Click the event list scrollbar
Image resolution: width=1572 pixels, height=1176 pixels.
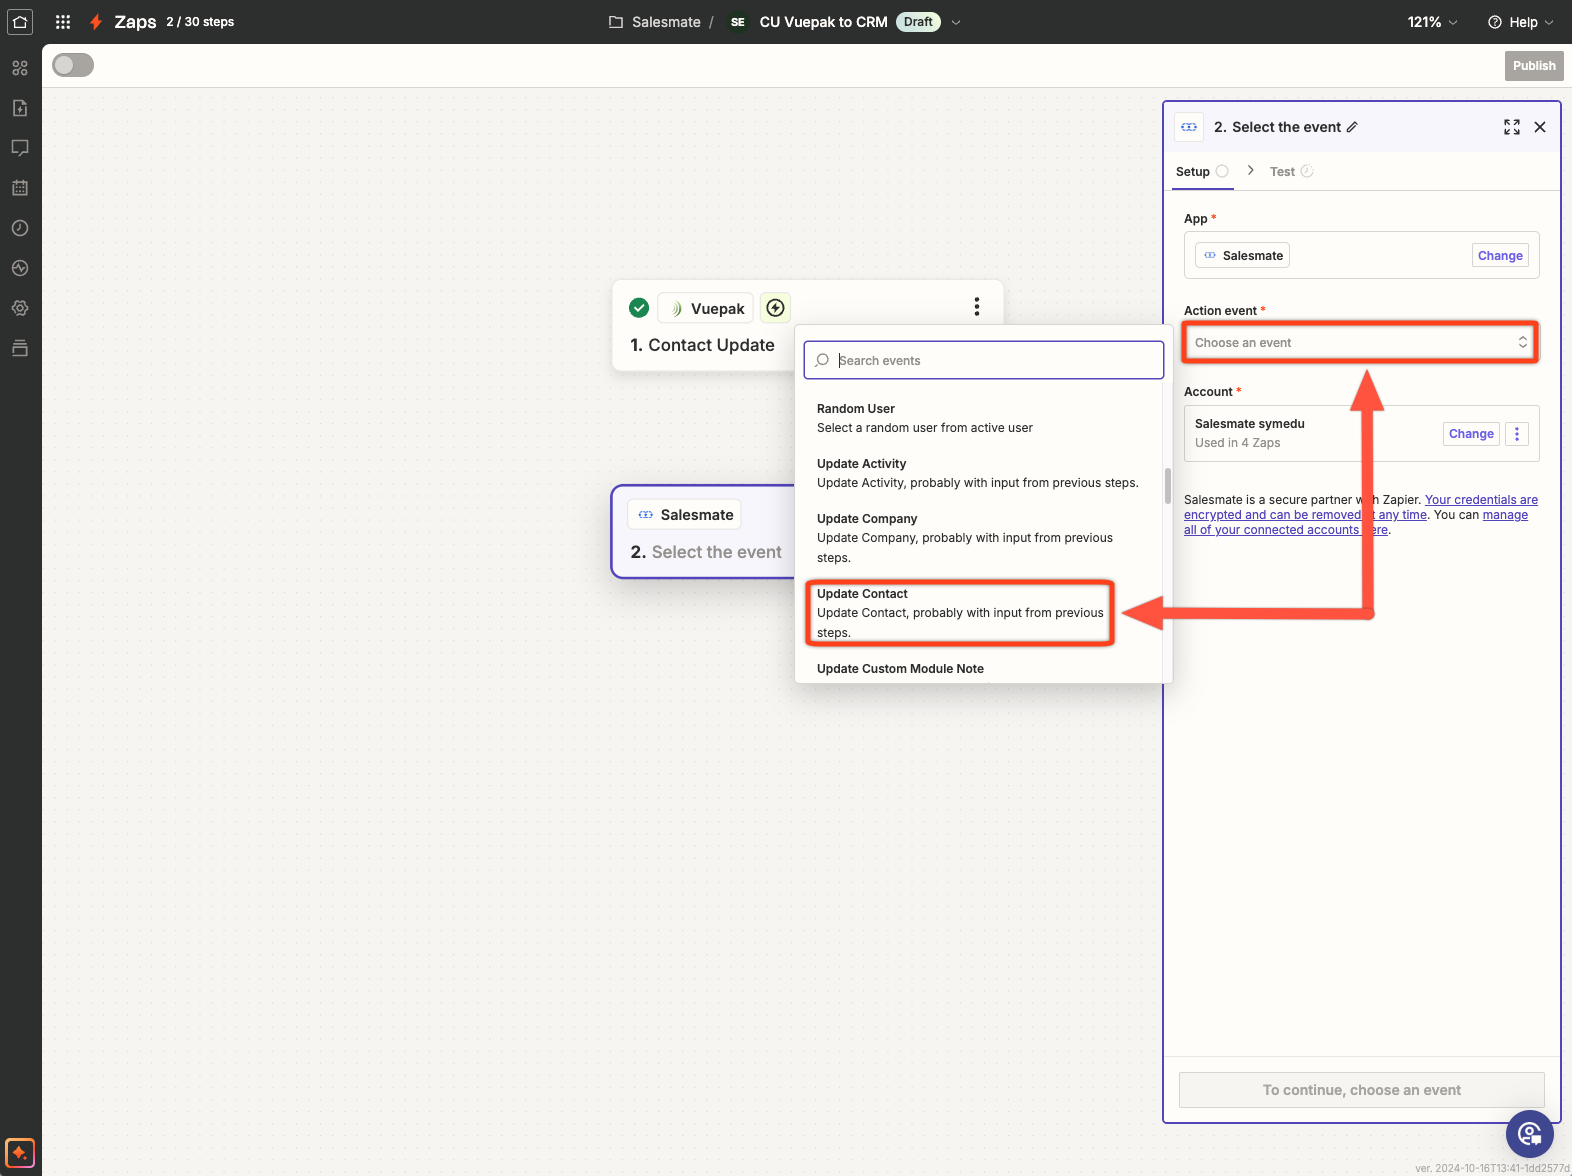[x=1167, y=486]
